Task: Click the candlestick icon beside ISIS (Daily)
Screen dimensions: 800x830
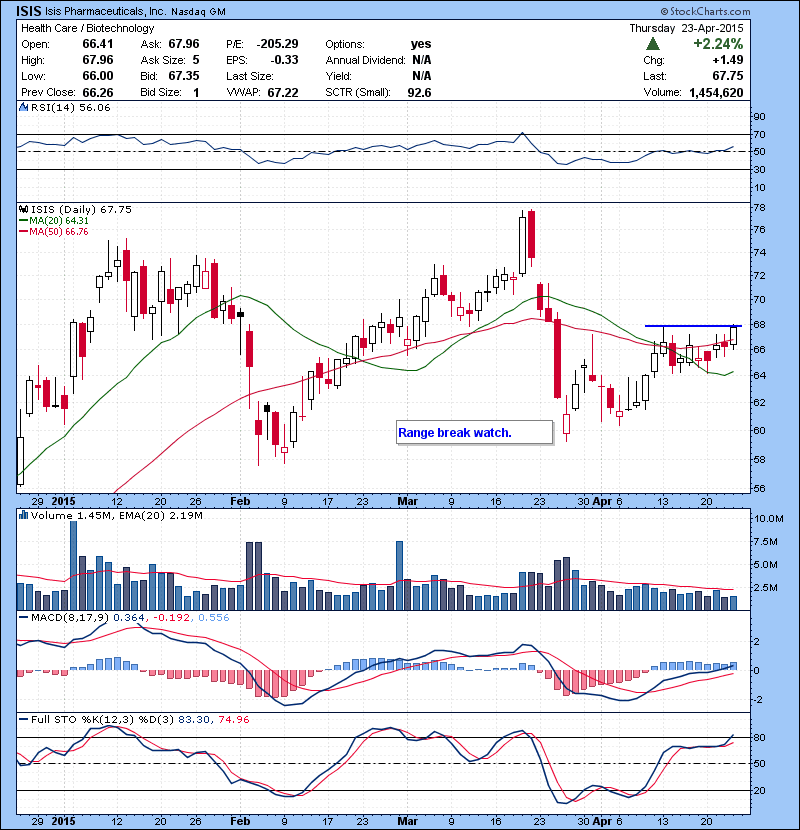Action: pos(23,210)
